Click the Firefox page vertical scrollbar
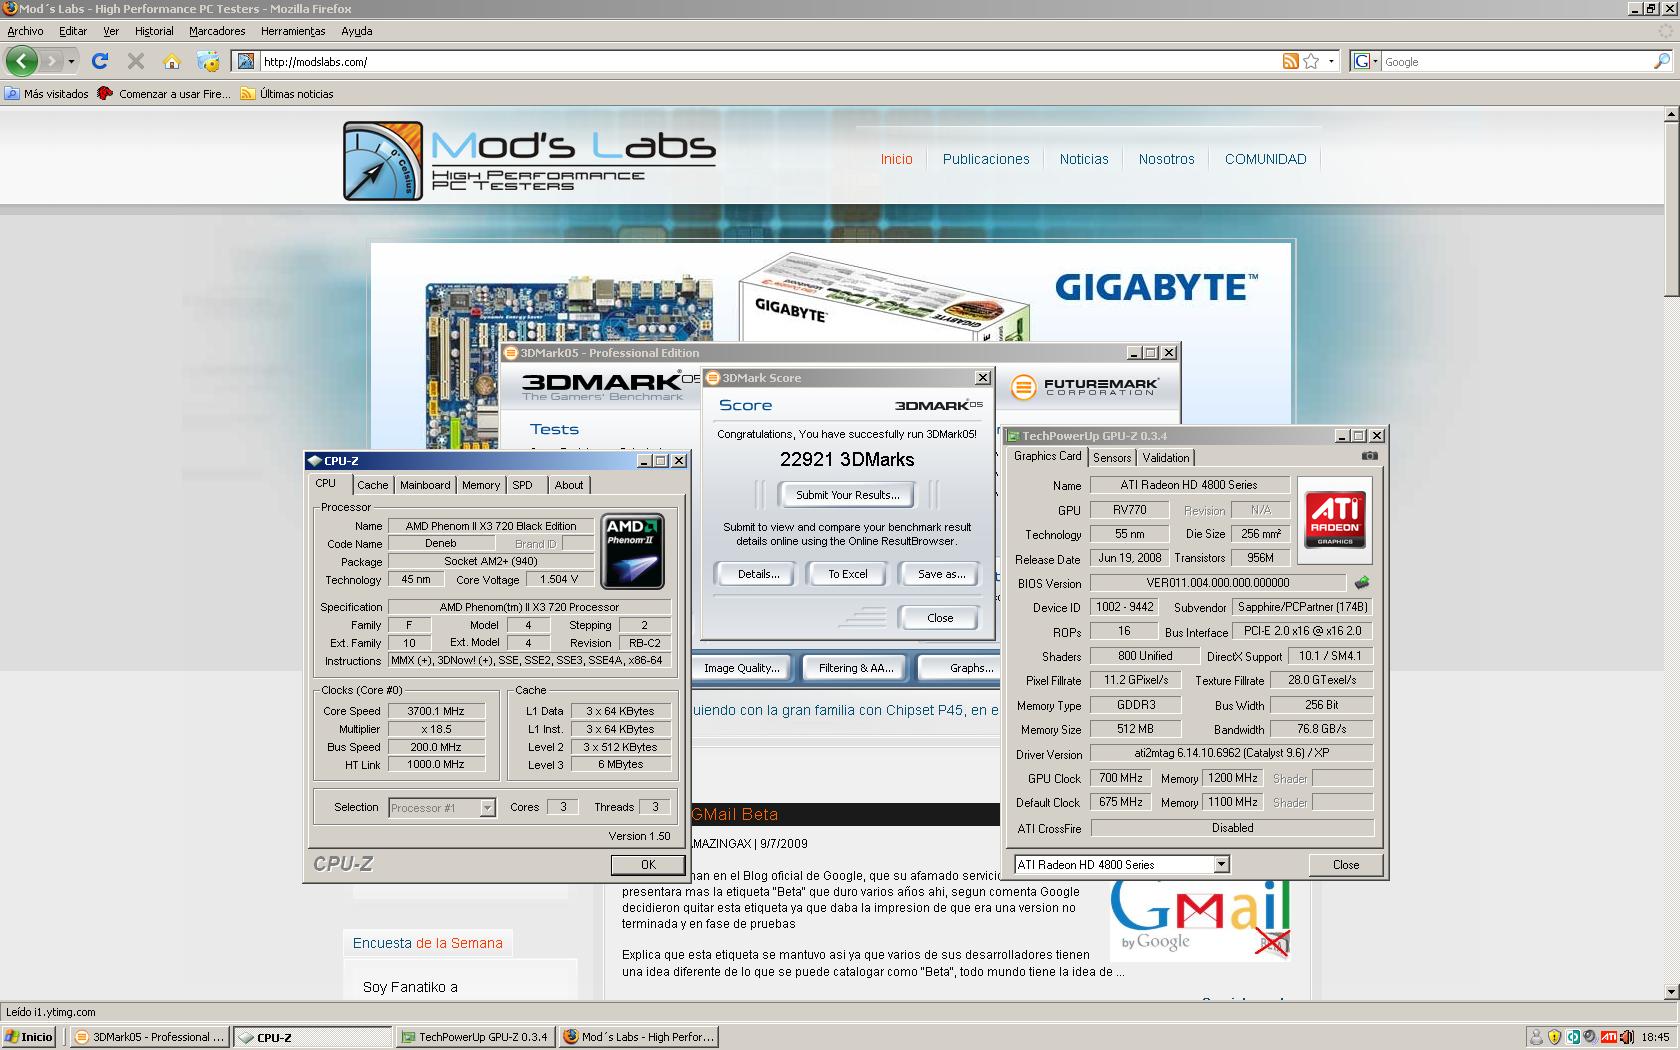The width and height of the screenshot is (1680, 1050). pos(1671,552)
